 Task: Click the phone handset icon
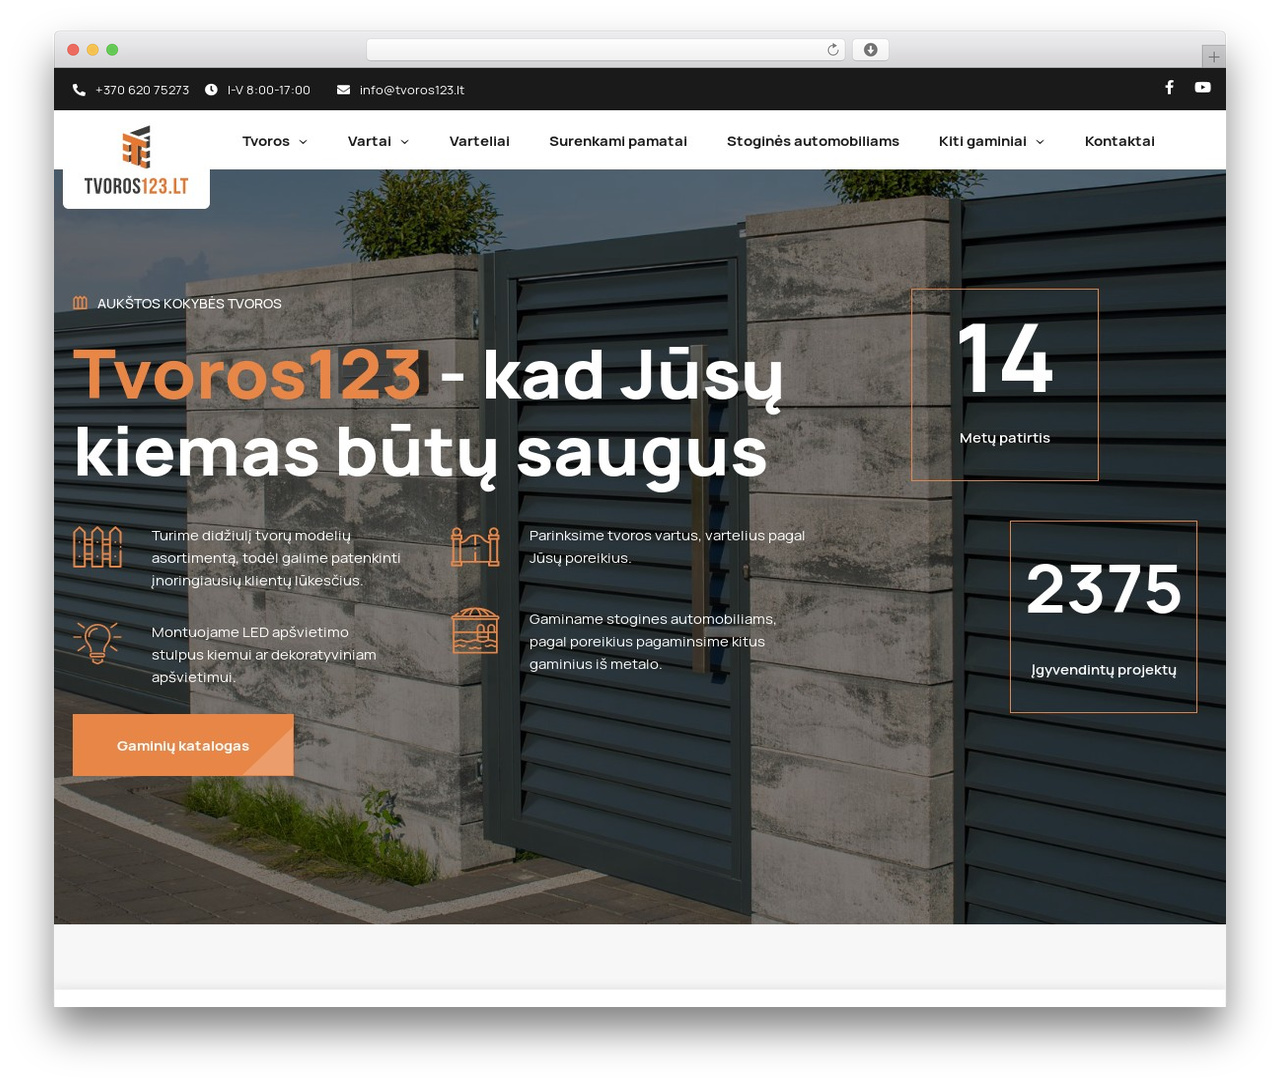point(79,90)
